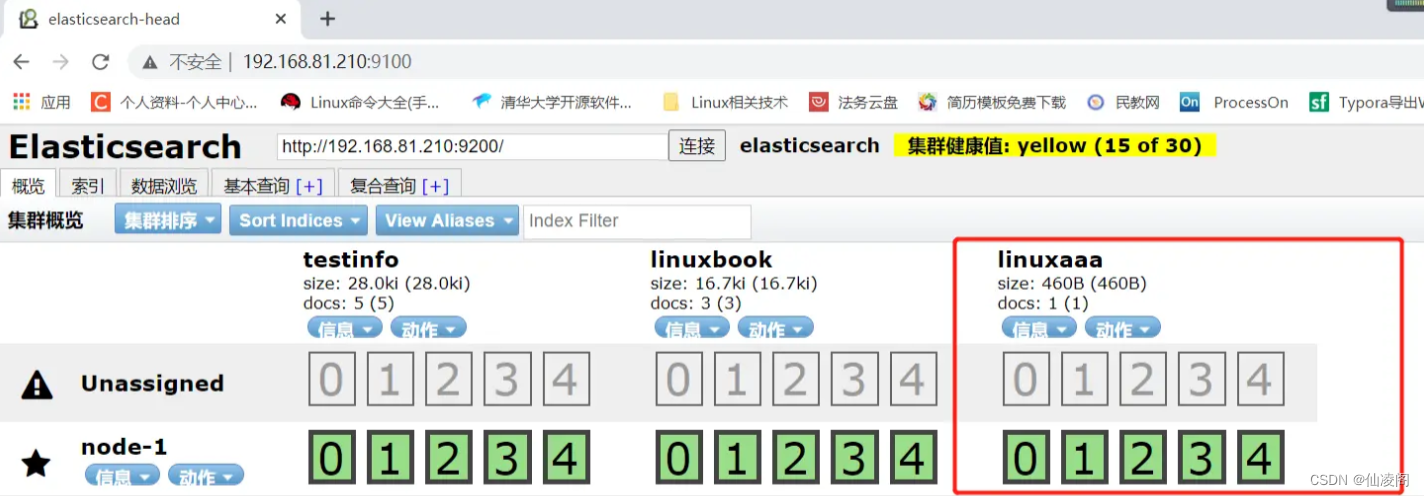Open the 简历模板免费下载 bookmark
Screen dimensions: 1424x496
click(993, 102)
